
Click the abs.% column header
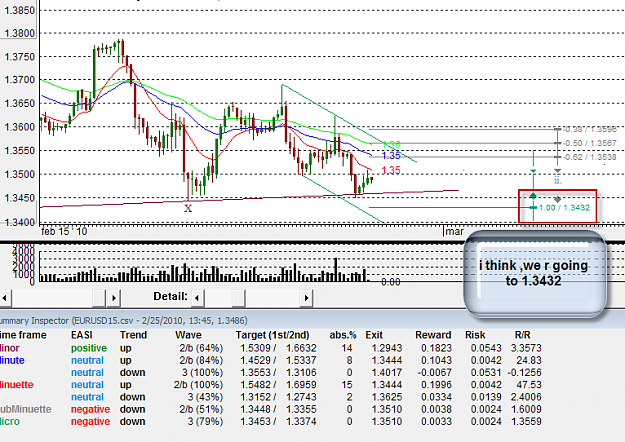(342, 335)
